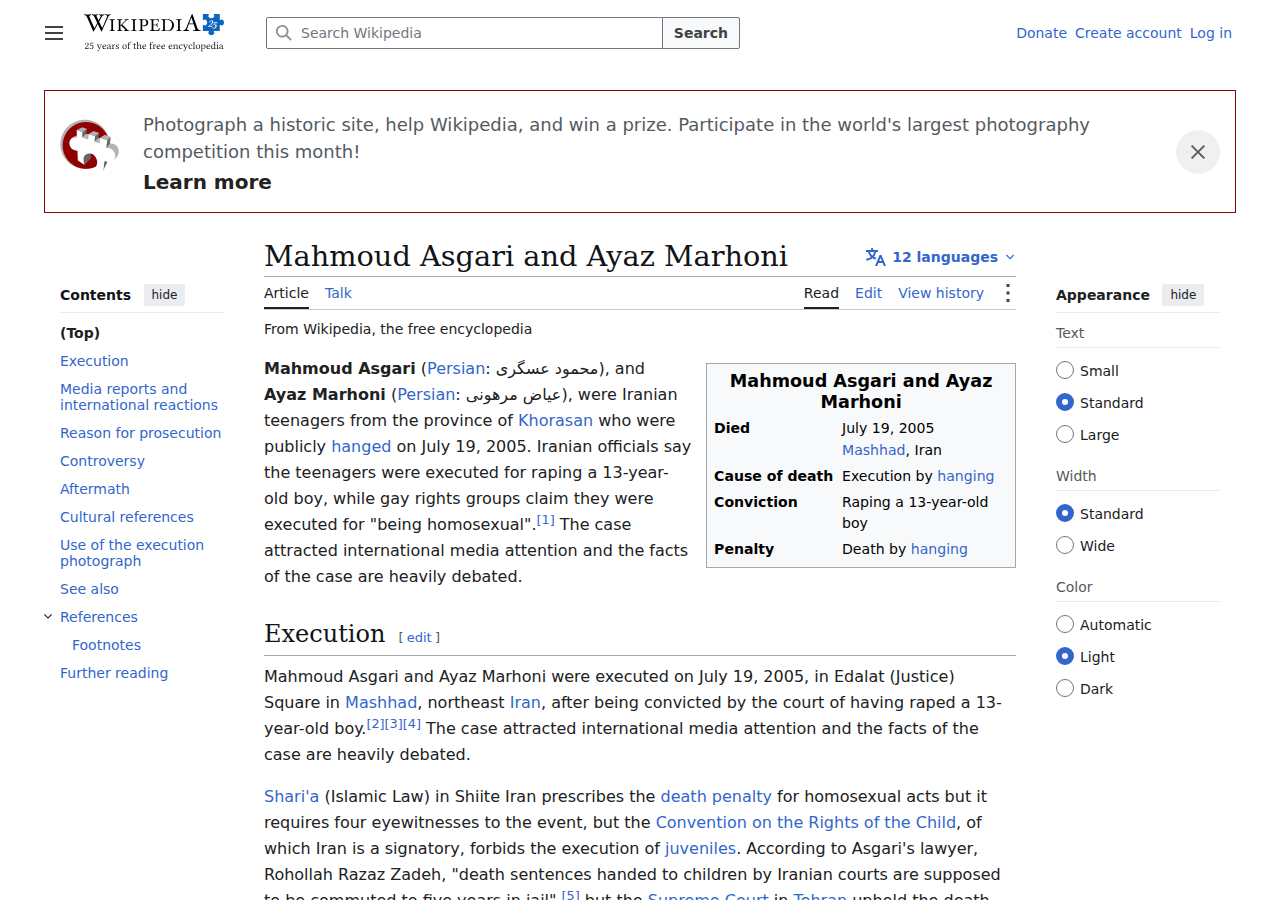
Task: Hide the Contents sidebar
Action: 164,295
